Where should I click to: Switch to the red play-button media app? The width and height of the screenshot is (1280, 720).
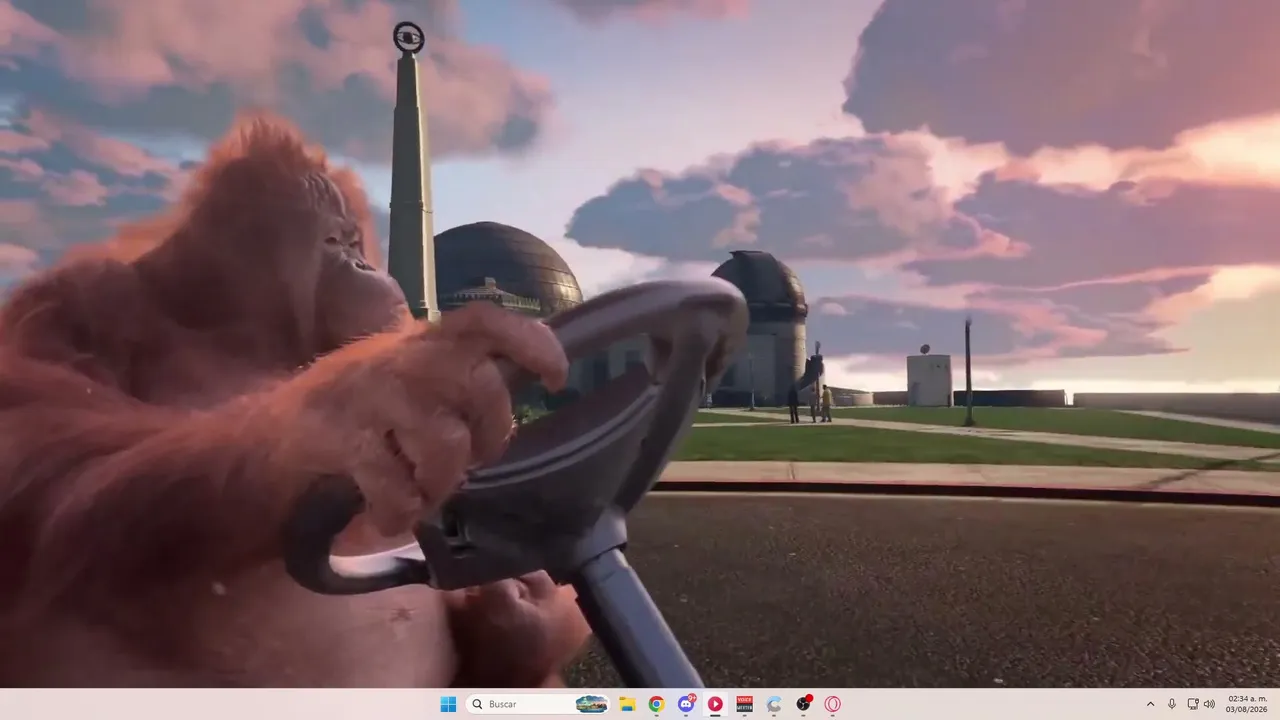click(x=715, y=704)
